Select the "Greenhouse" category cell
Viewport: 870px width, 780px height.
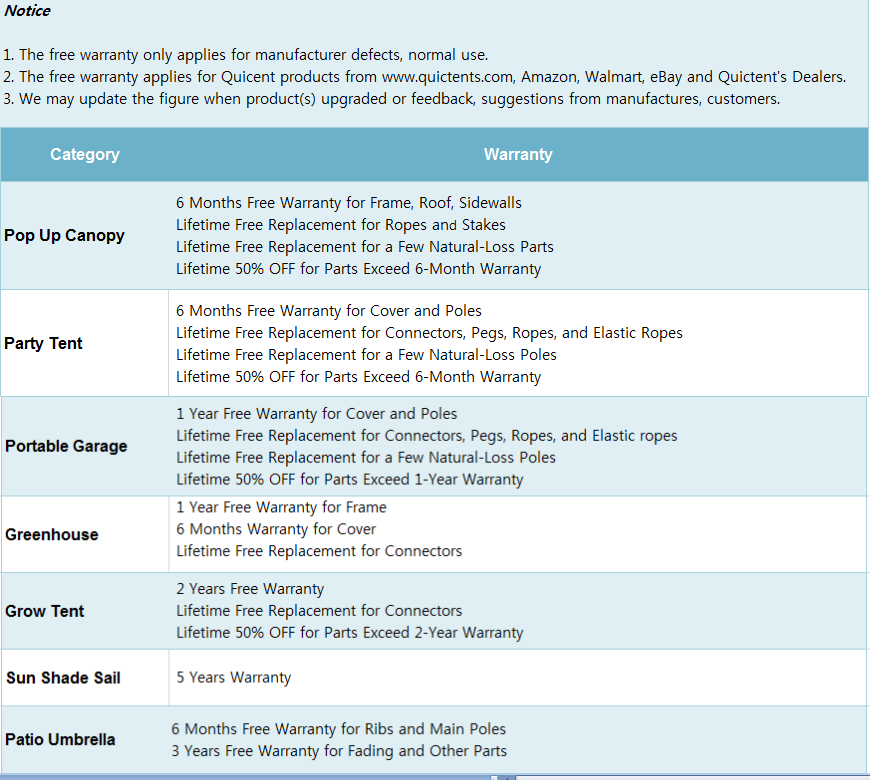84,535
